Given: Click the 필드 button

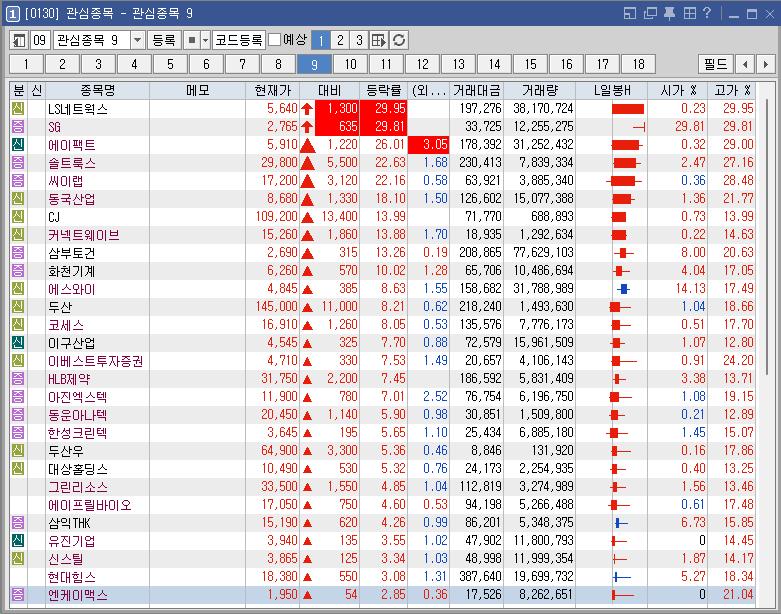Looking at the screenshot, I should pos(716,64).
